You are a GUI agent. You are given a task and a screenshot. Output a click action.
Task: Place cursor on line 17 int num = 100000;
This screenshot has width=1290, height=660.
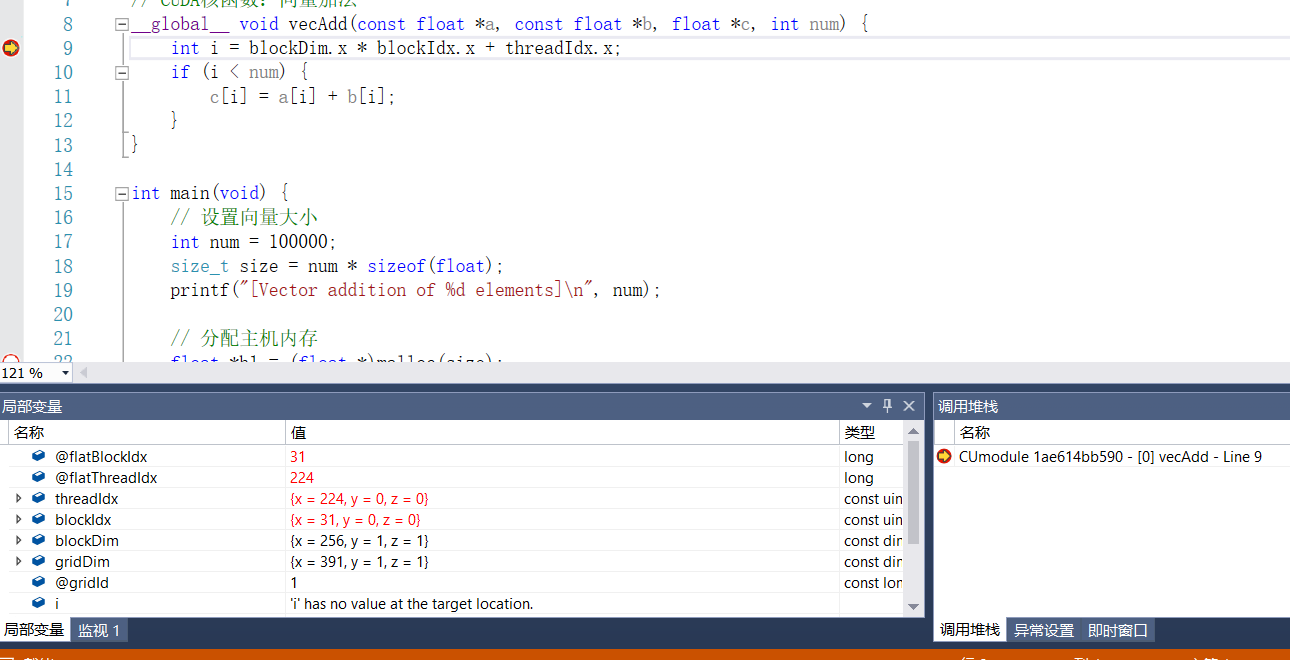tap(254, 241)
